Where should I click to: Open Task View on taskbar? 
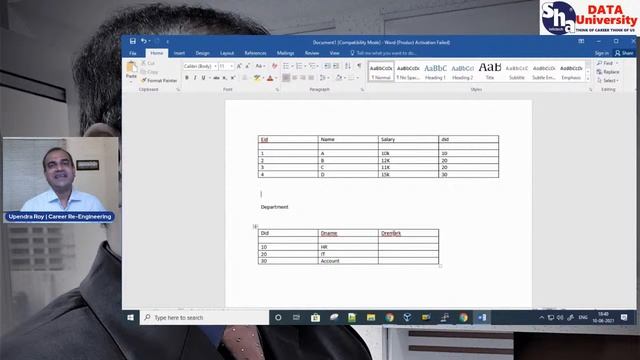pyautogui.click(x=296, y=317)
